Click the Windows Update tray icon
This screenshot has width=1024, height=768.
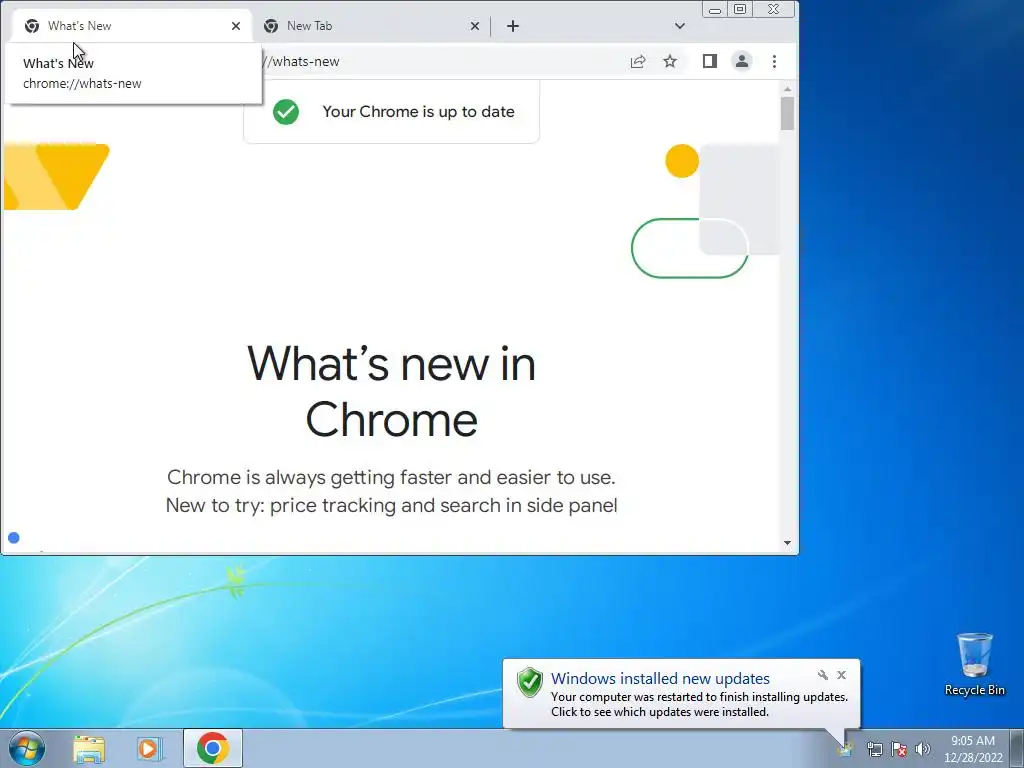click(x=846, y=748)
